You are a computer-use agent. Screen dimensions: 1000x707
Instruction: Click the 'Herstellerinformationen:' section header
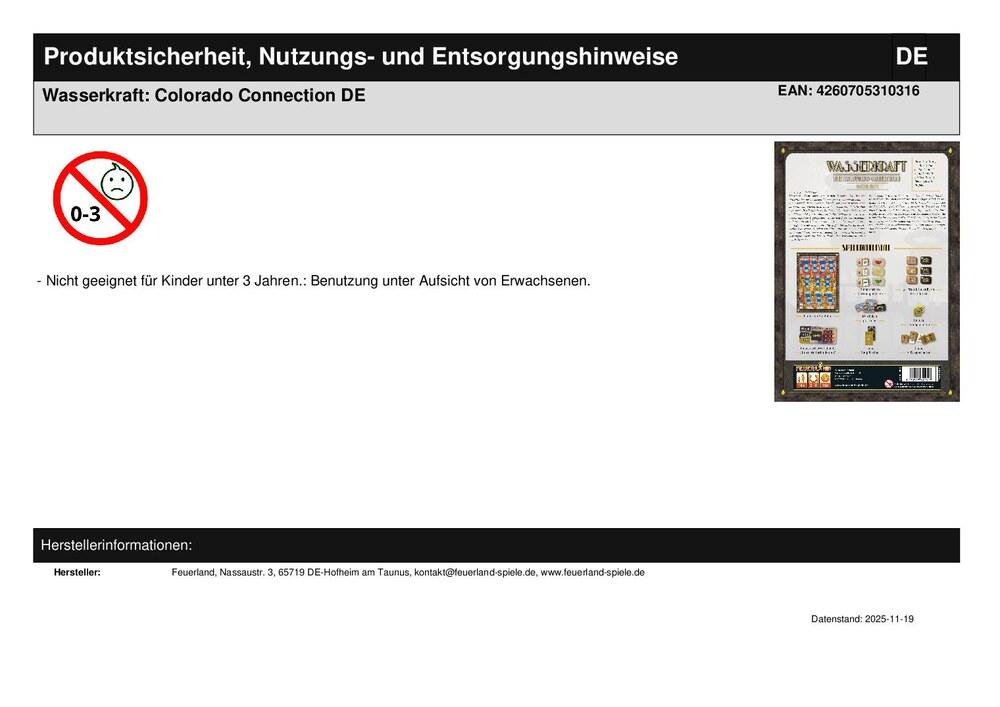click(116, 546)
